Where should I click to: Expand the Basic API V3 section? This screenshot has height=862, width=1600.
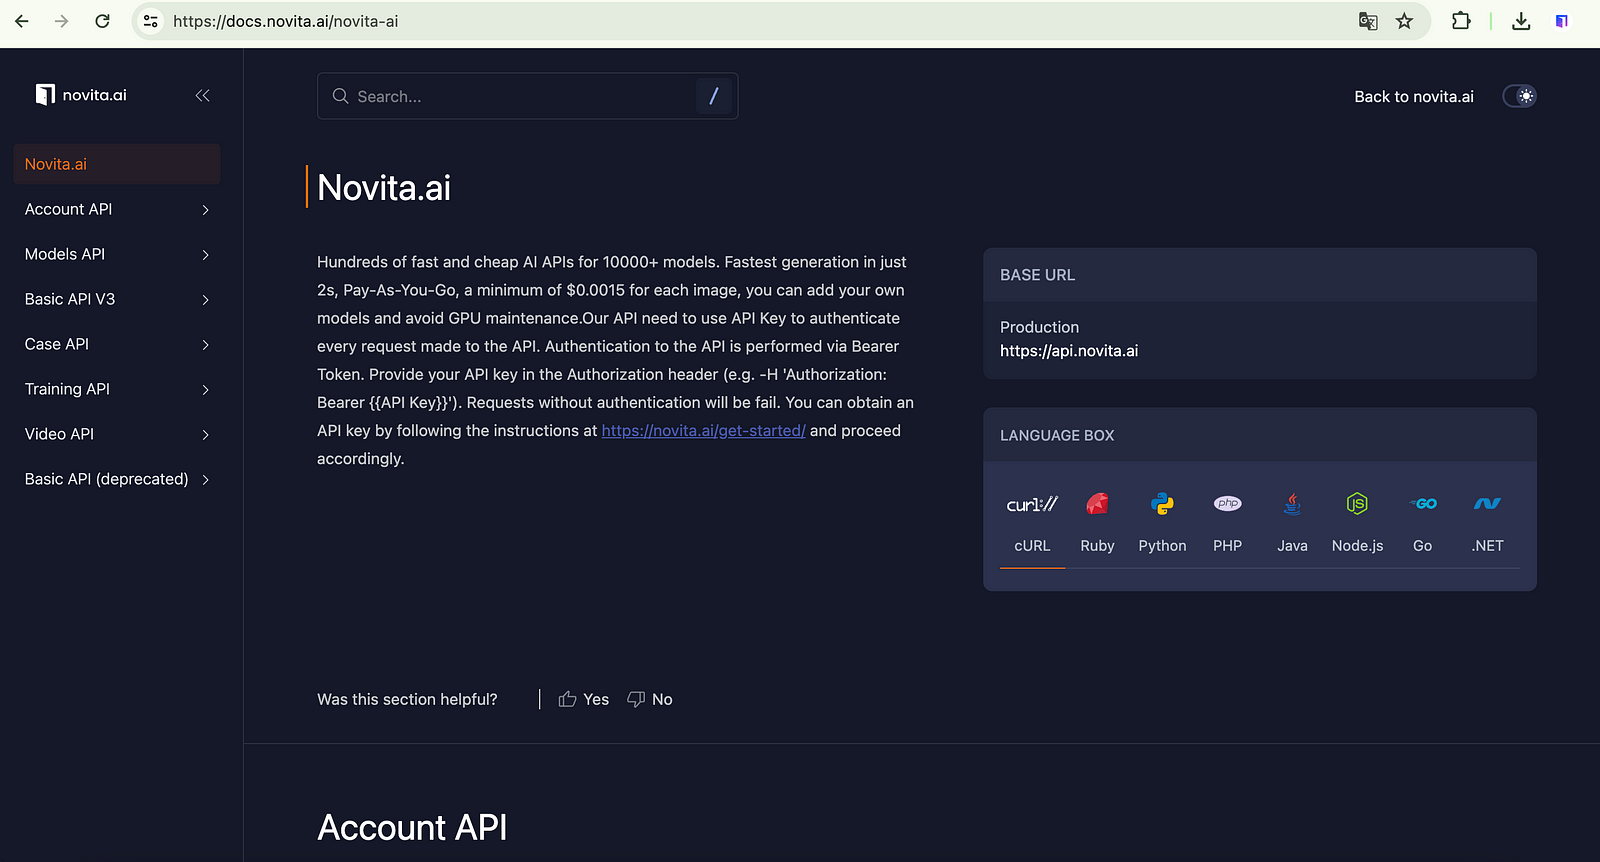pos(205,300)
